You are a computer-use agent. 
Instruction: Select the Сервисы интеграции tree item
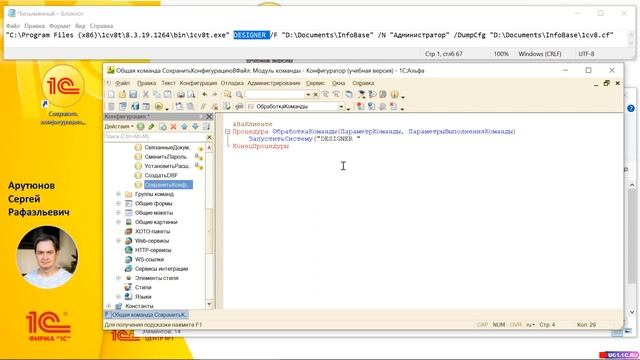161,269
